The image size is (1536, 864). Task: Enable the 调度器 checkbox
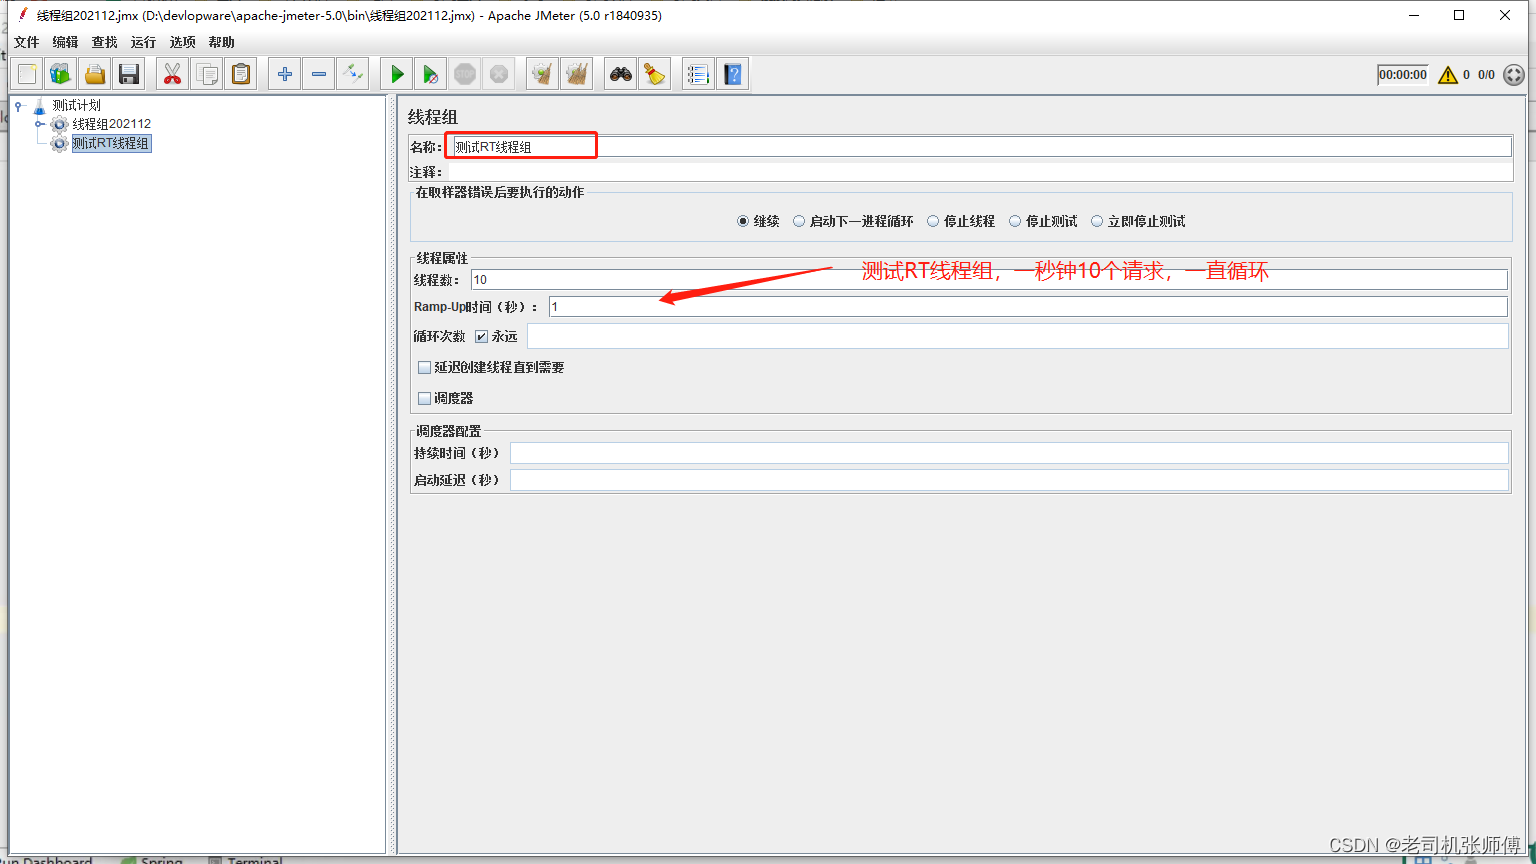point(424,398)
